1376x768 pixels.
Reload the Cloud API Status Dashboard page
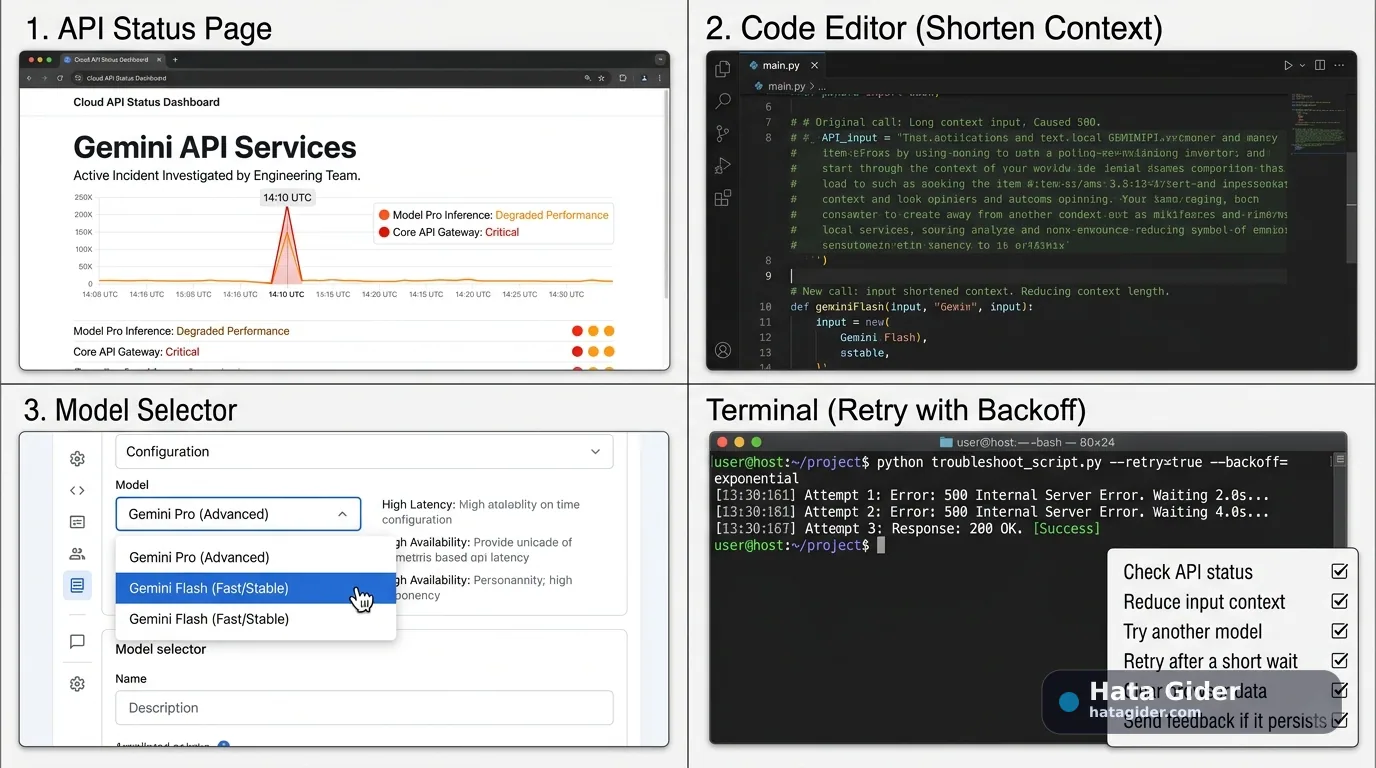(x=60, y=78)
